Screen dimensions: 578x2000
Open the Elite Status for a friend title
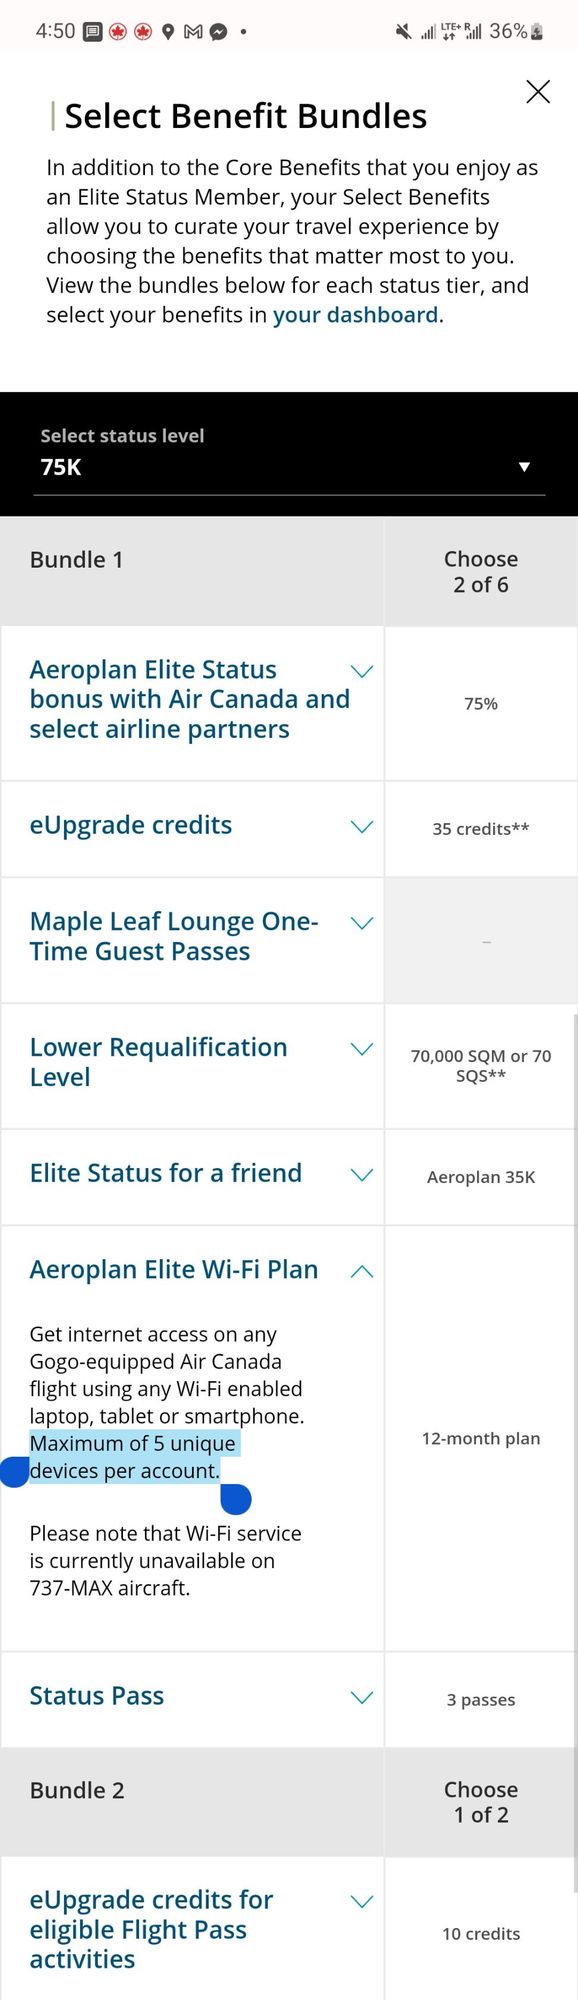pos(166,1173)
